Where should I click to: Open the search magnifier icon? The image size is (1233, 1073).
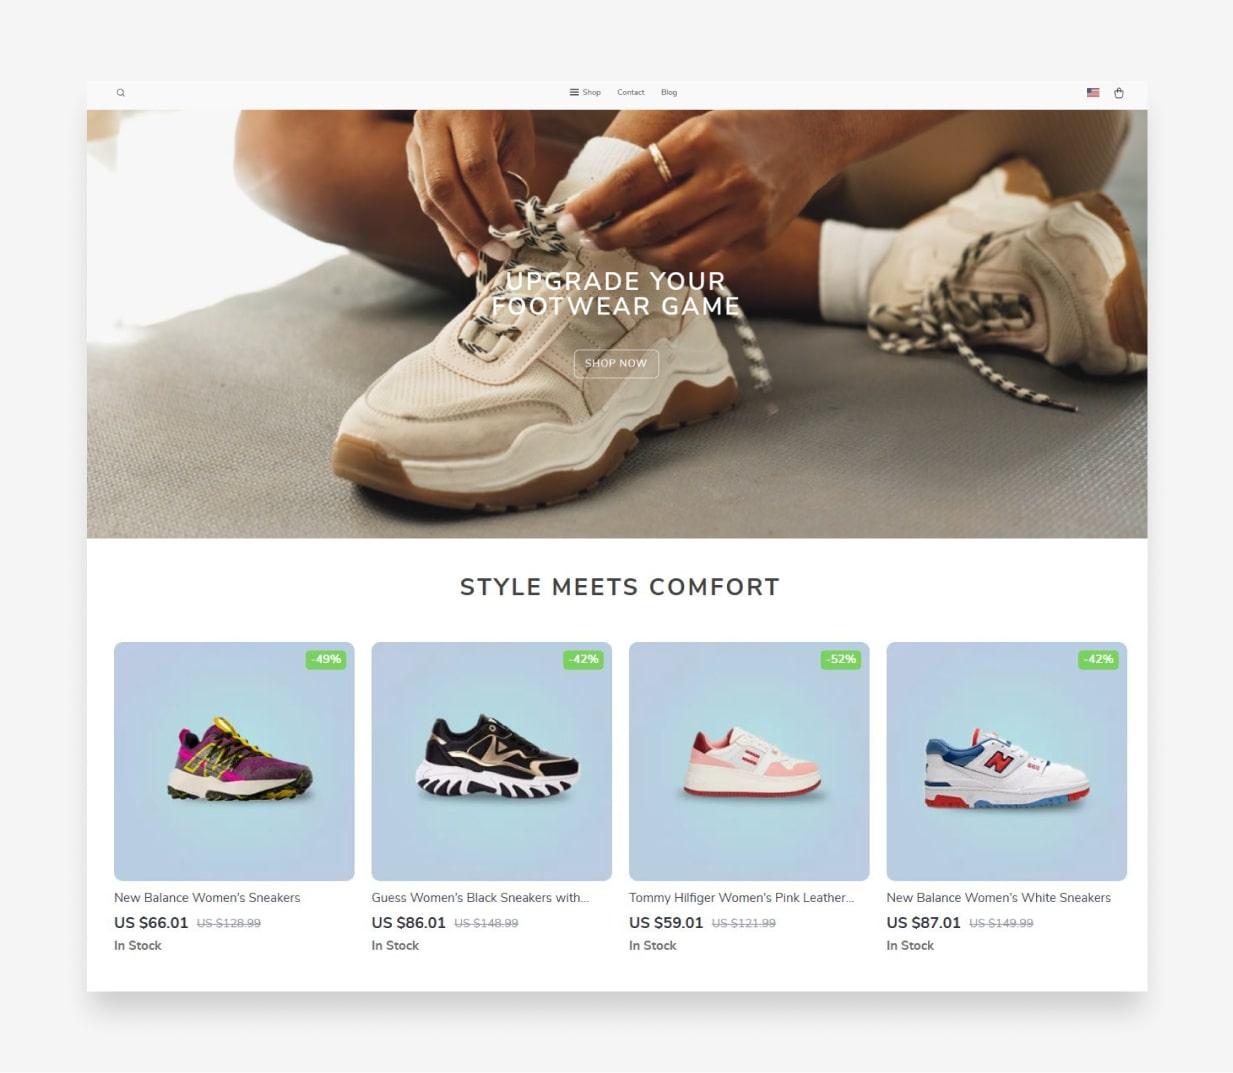[121, 93]
